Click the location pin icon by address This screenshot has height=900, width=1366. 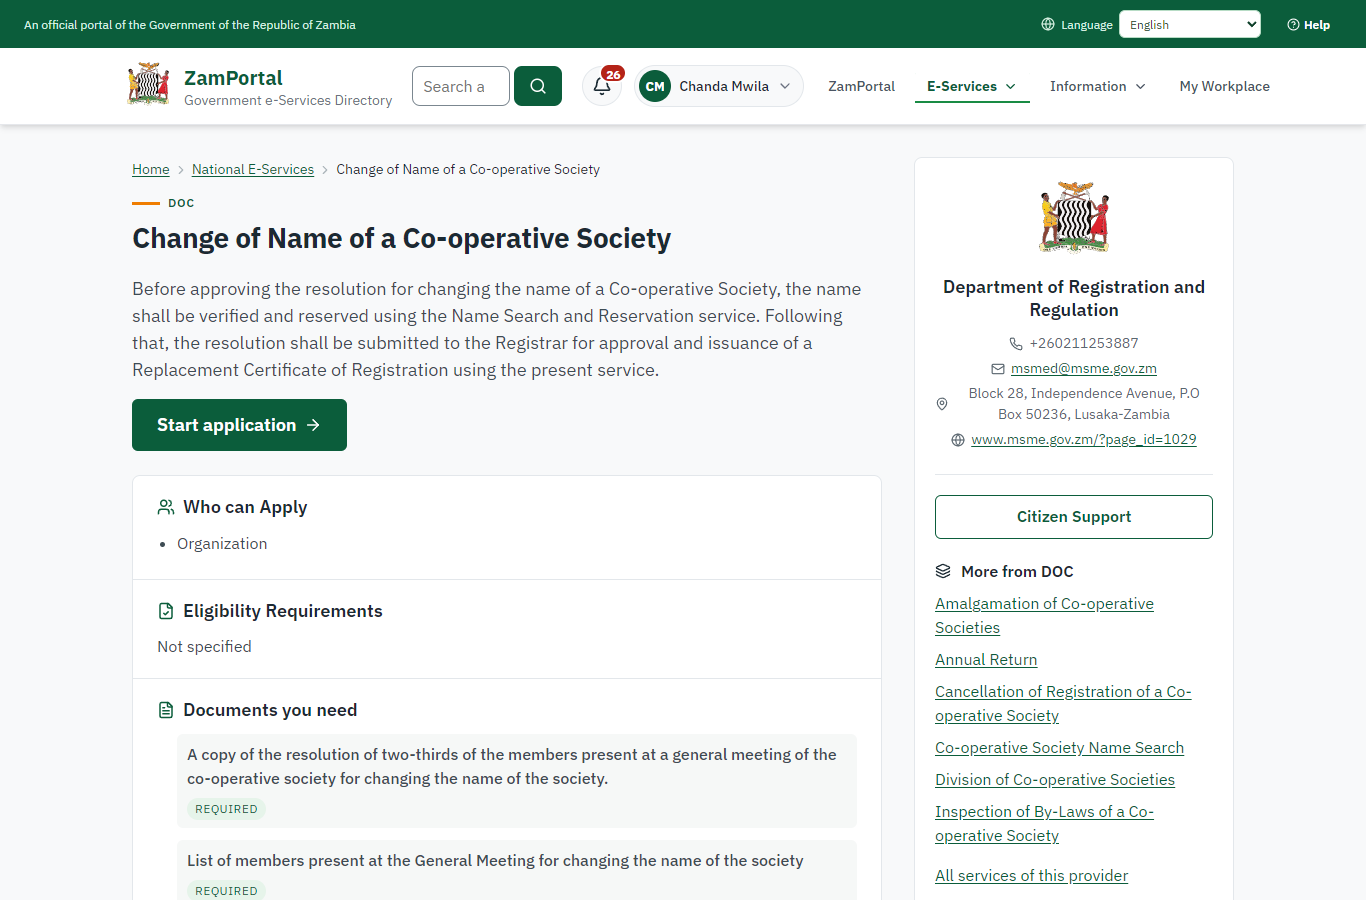(942, 404)
